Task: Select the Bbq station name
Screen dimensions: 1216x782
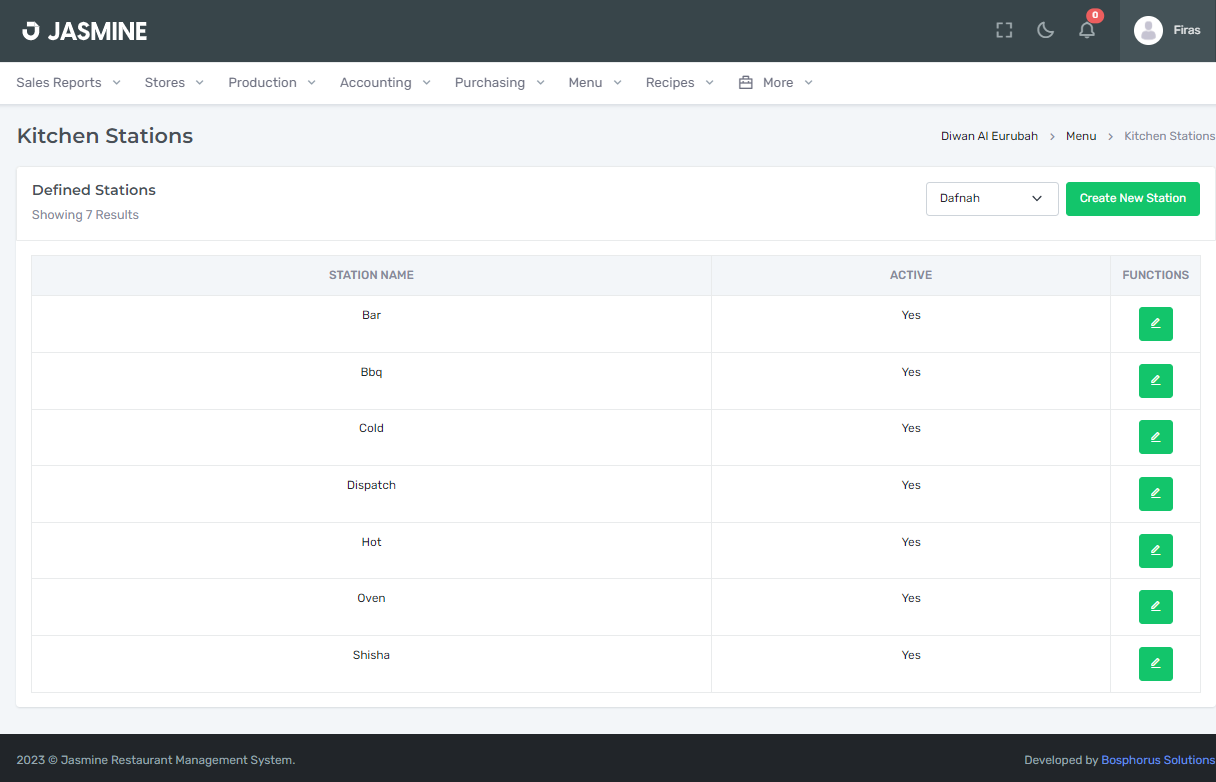Action: pyautogui.click(x=371, y=372)
